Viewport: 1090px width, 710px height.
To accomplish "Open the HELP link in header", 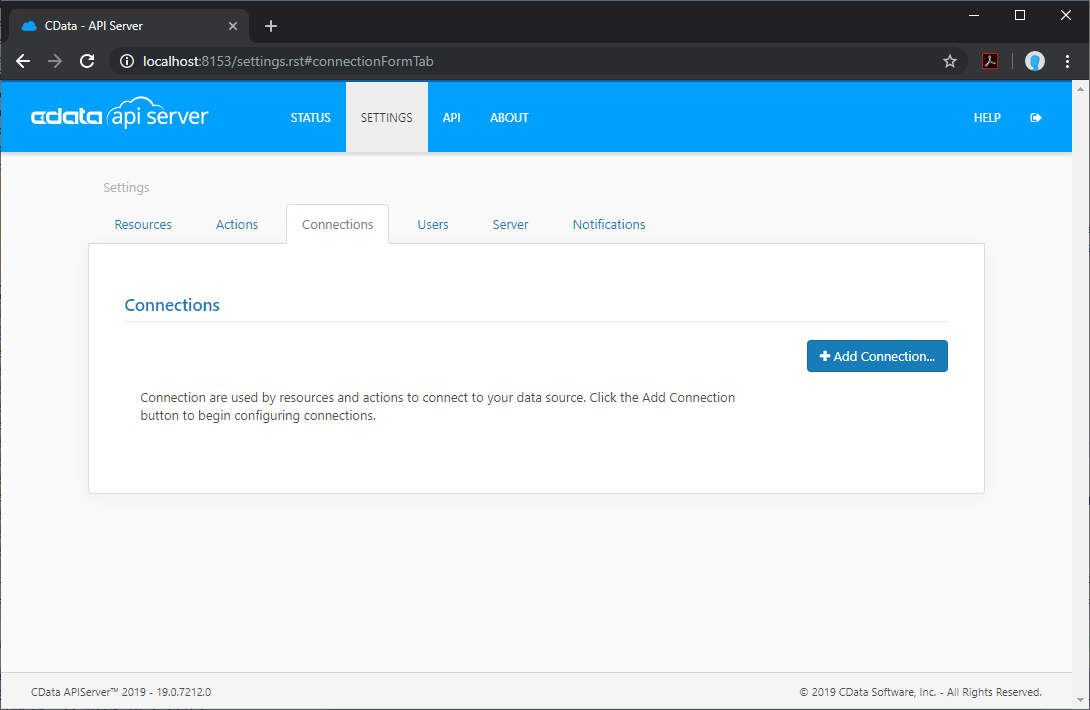I will (x=987, y=118).
